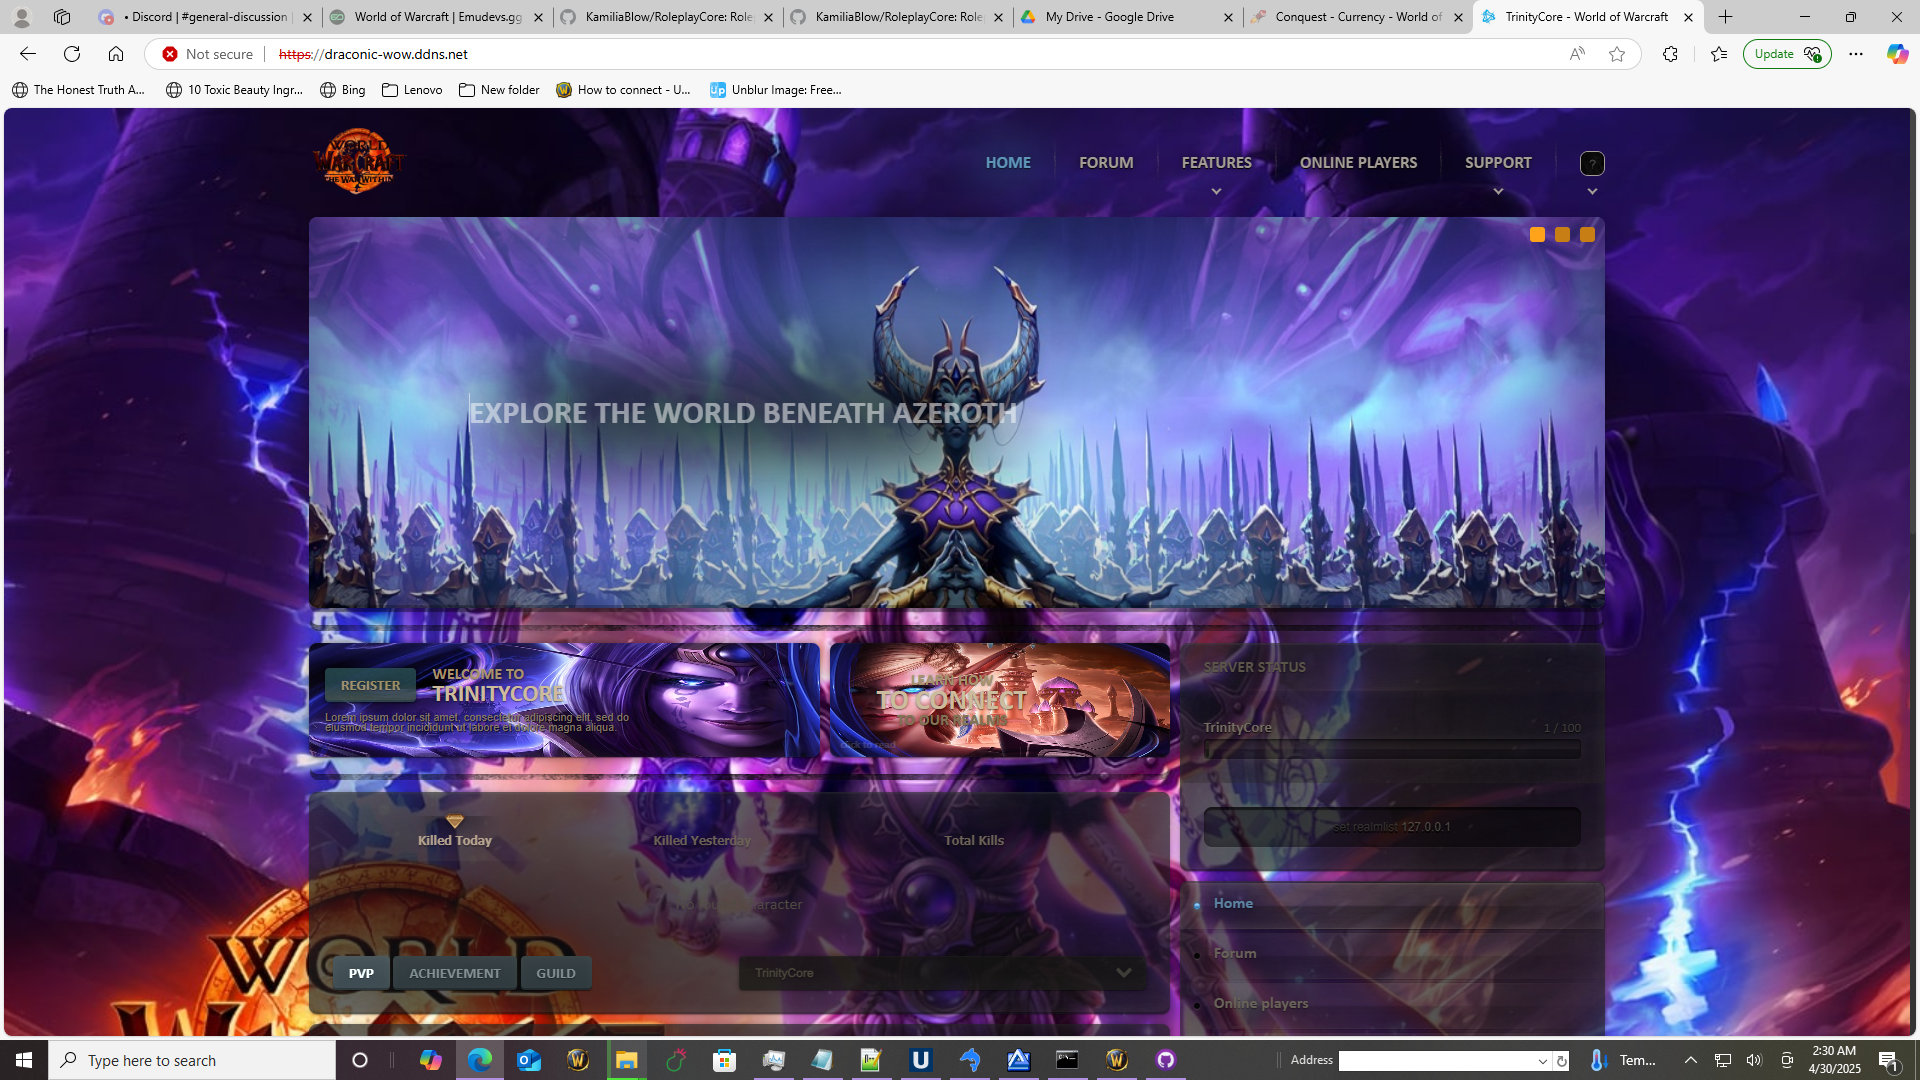Open the Home sidebar link
Screen dimensions: 1920x1080
pos(1233,903)
